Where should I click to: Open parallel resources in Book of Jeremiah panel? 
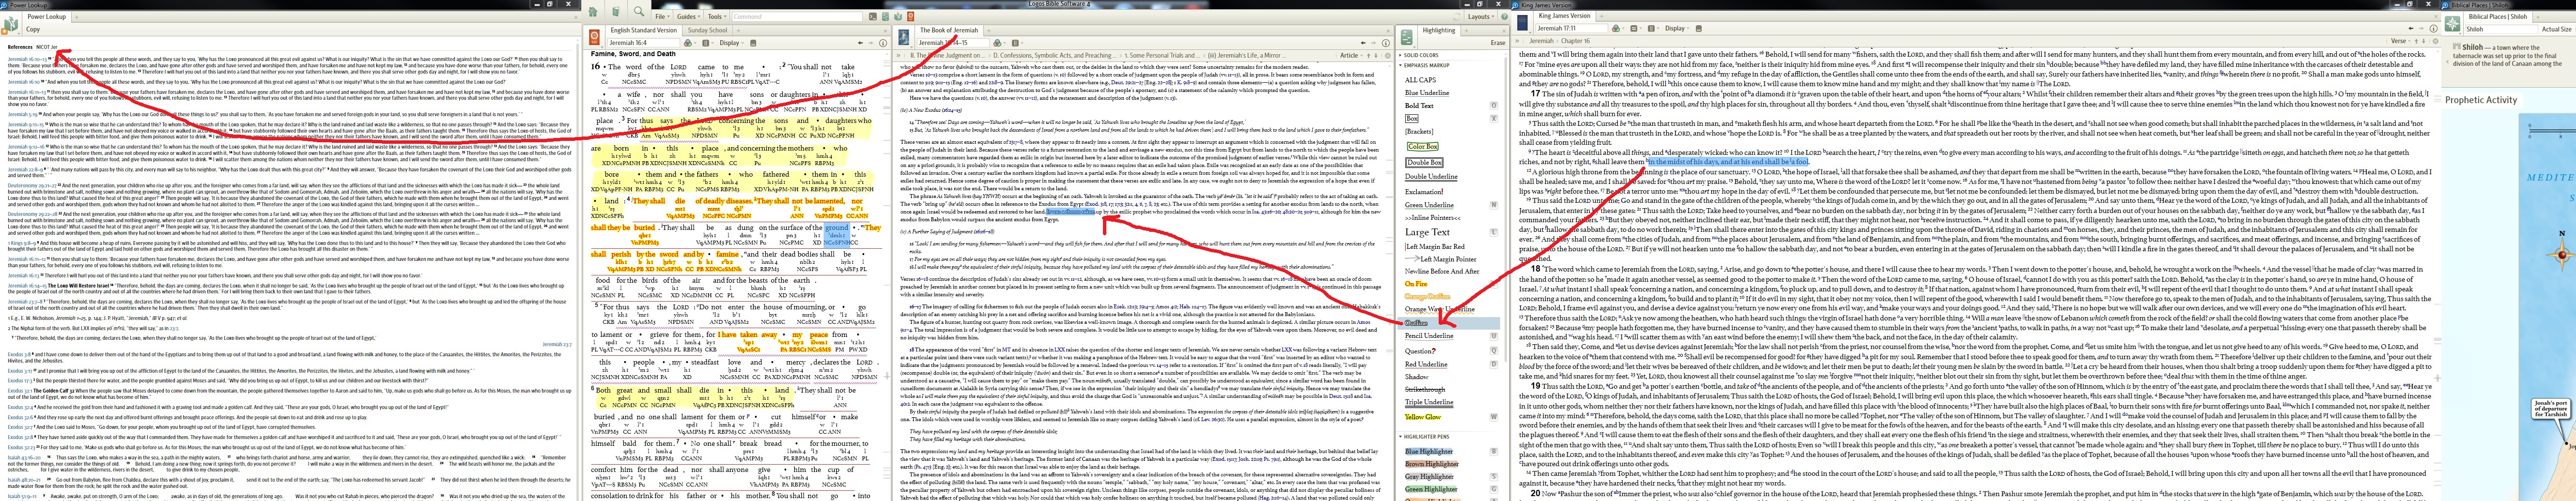[x=1015, y=43]
